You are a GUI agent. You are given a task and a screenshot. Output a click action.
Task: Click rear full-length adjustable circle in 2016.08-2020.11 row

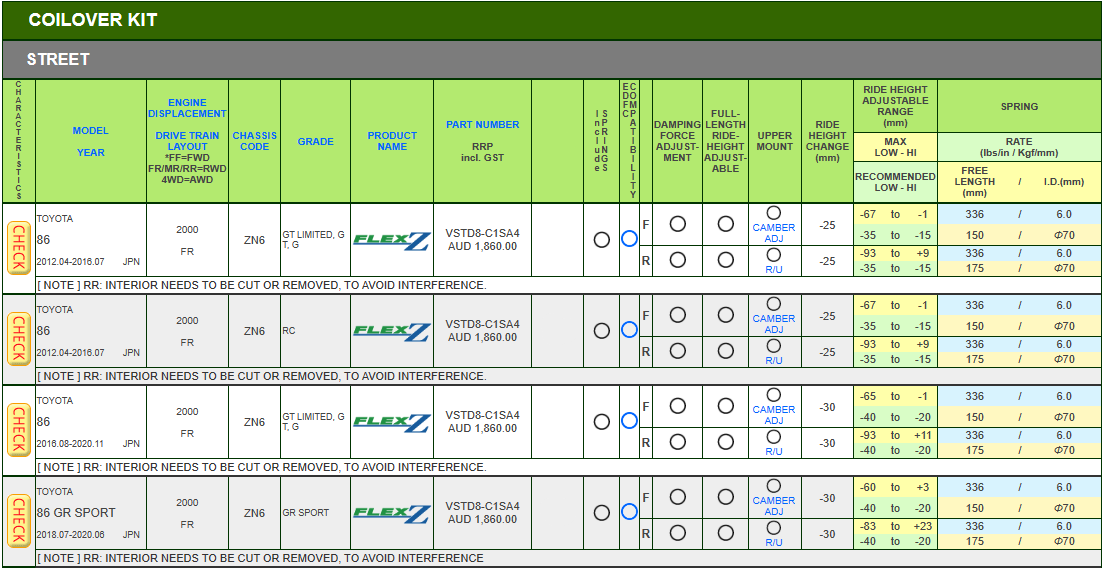coord(725,442)
